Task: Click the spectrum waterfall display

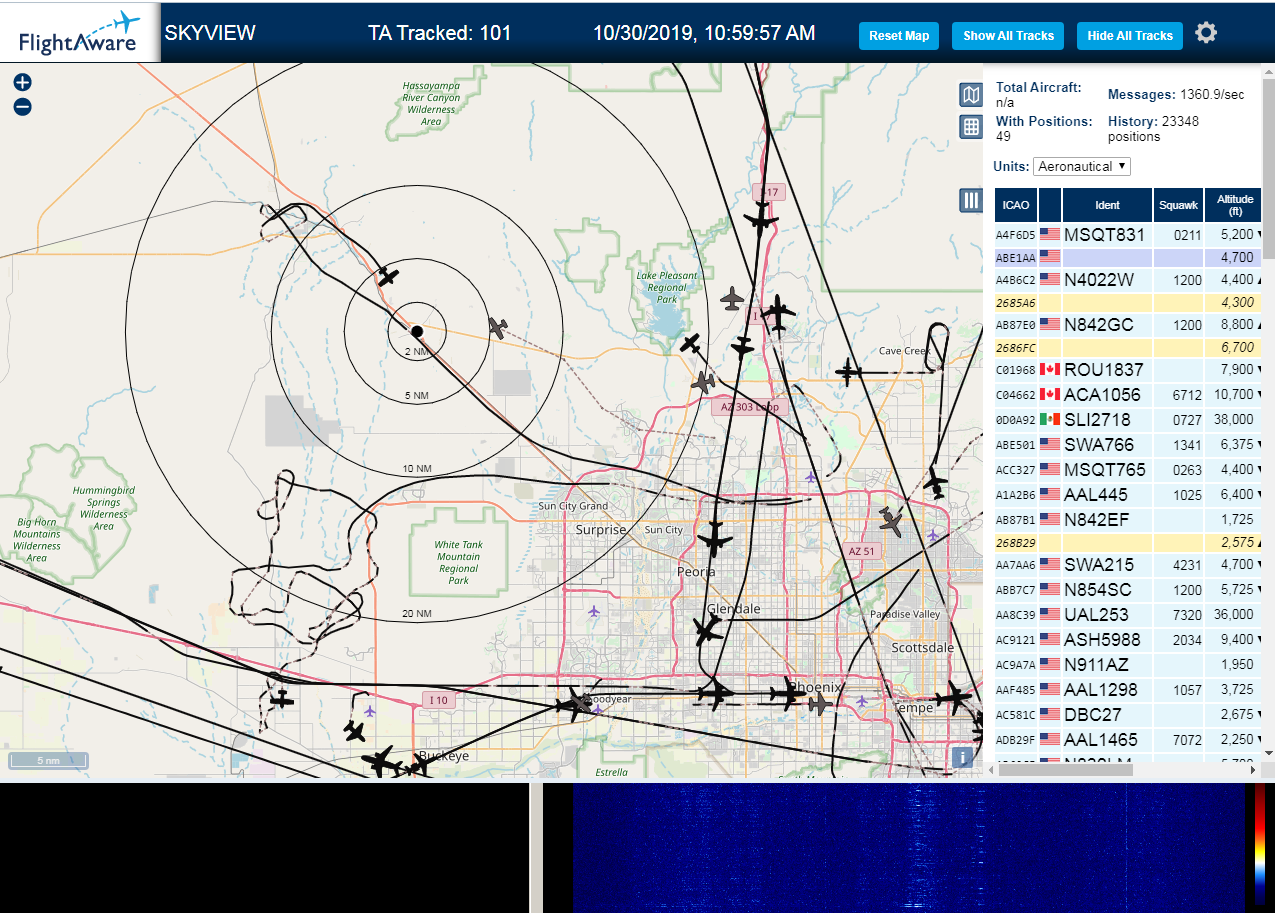Action: click(909, 848)
